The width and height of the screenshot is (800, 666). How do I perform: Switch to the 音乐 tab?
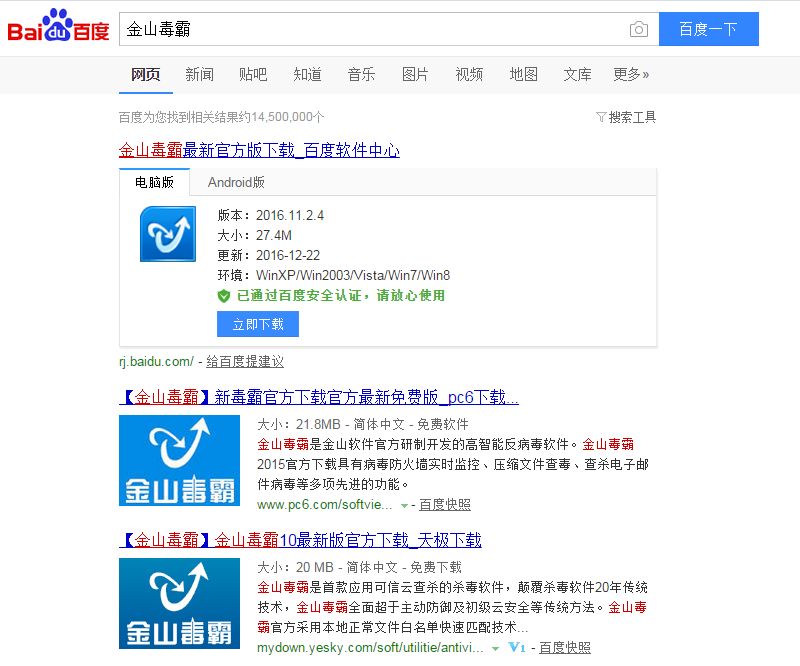coord(361,75)
